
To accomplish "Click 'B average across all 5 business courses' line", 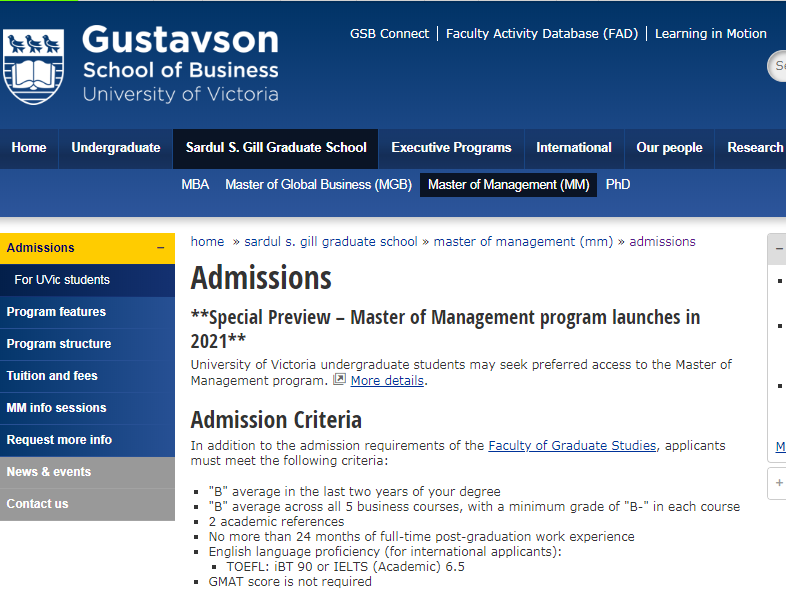I will coord(474,507).
